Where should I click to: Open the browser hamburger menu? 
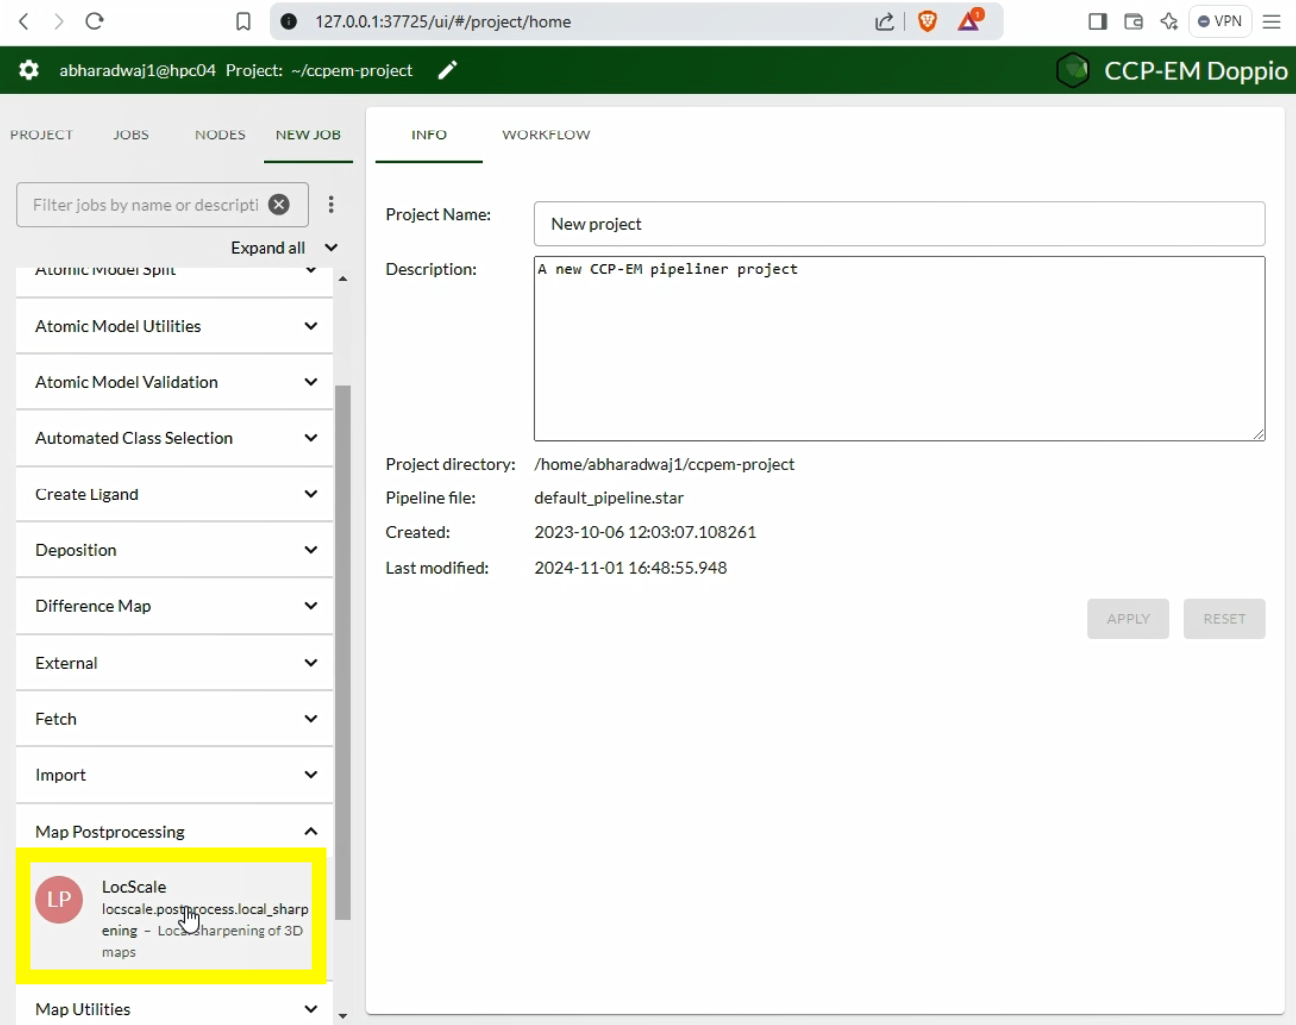(1272, 21)
